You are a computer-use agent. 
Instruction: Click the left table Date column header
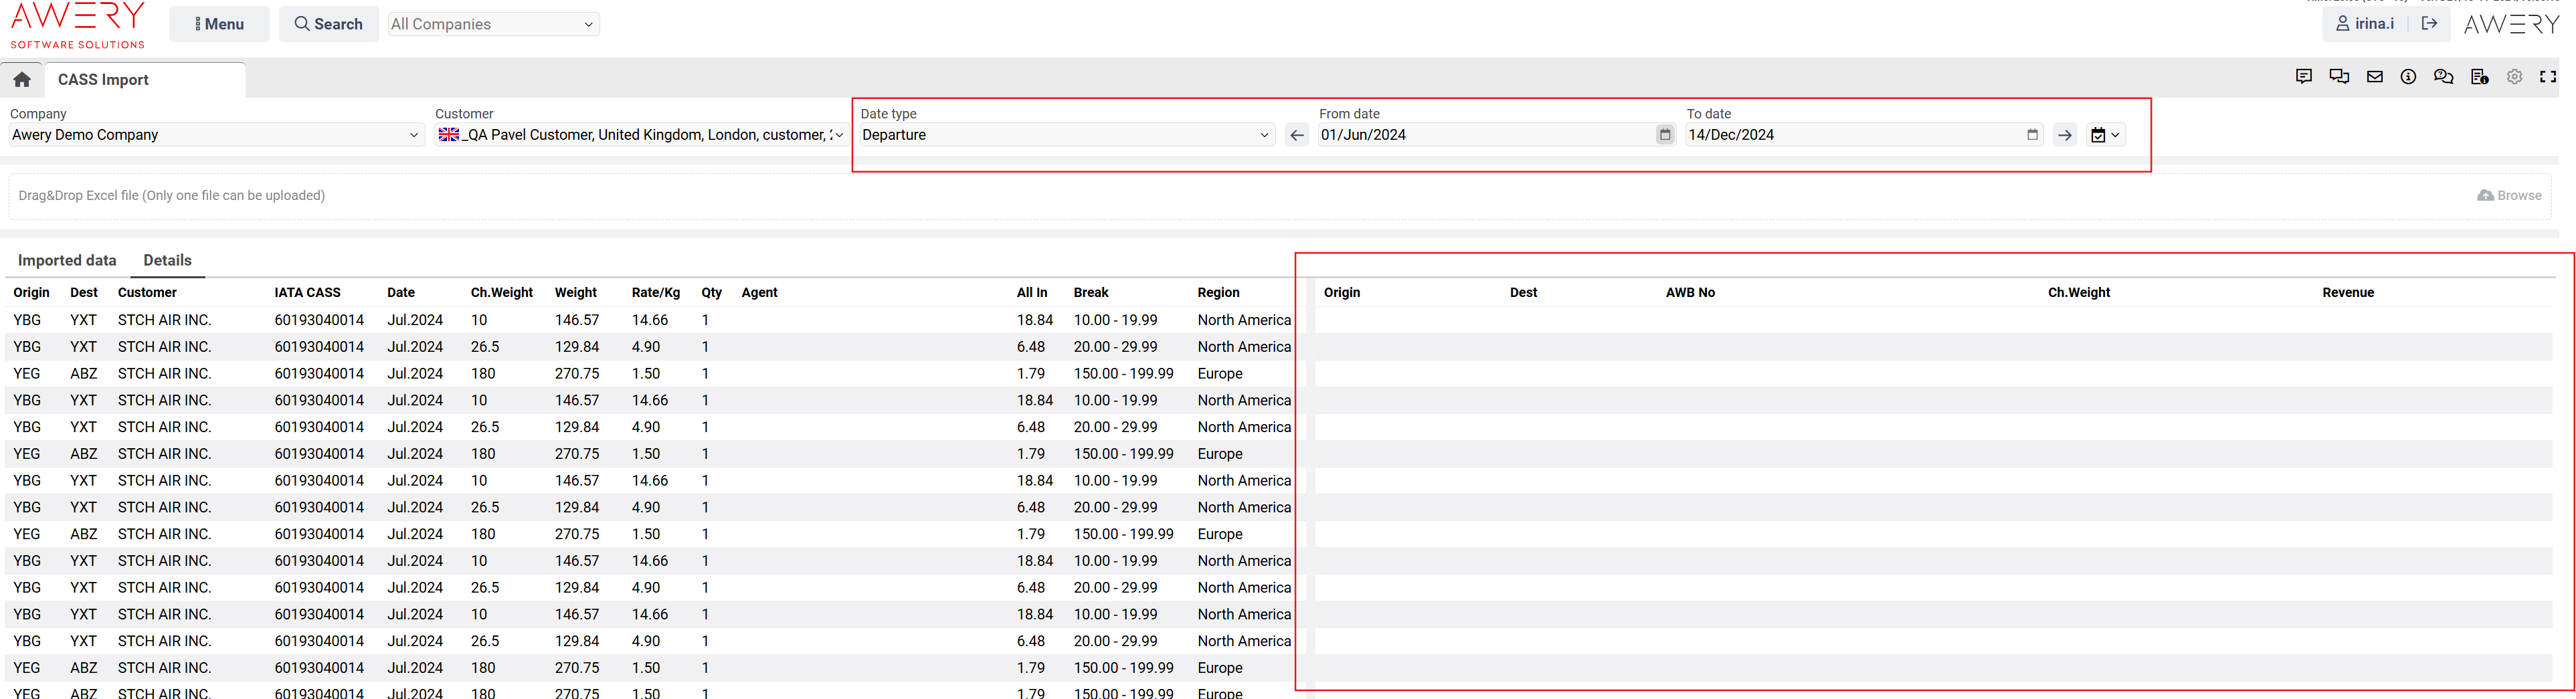400,293
